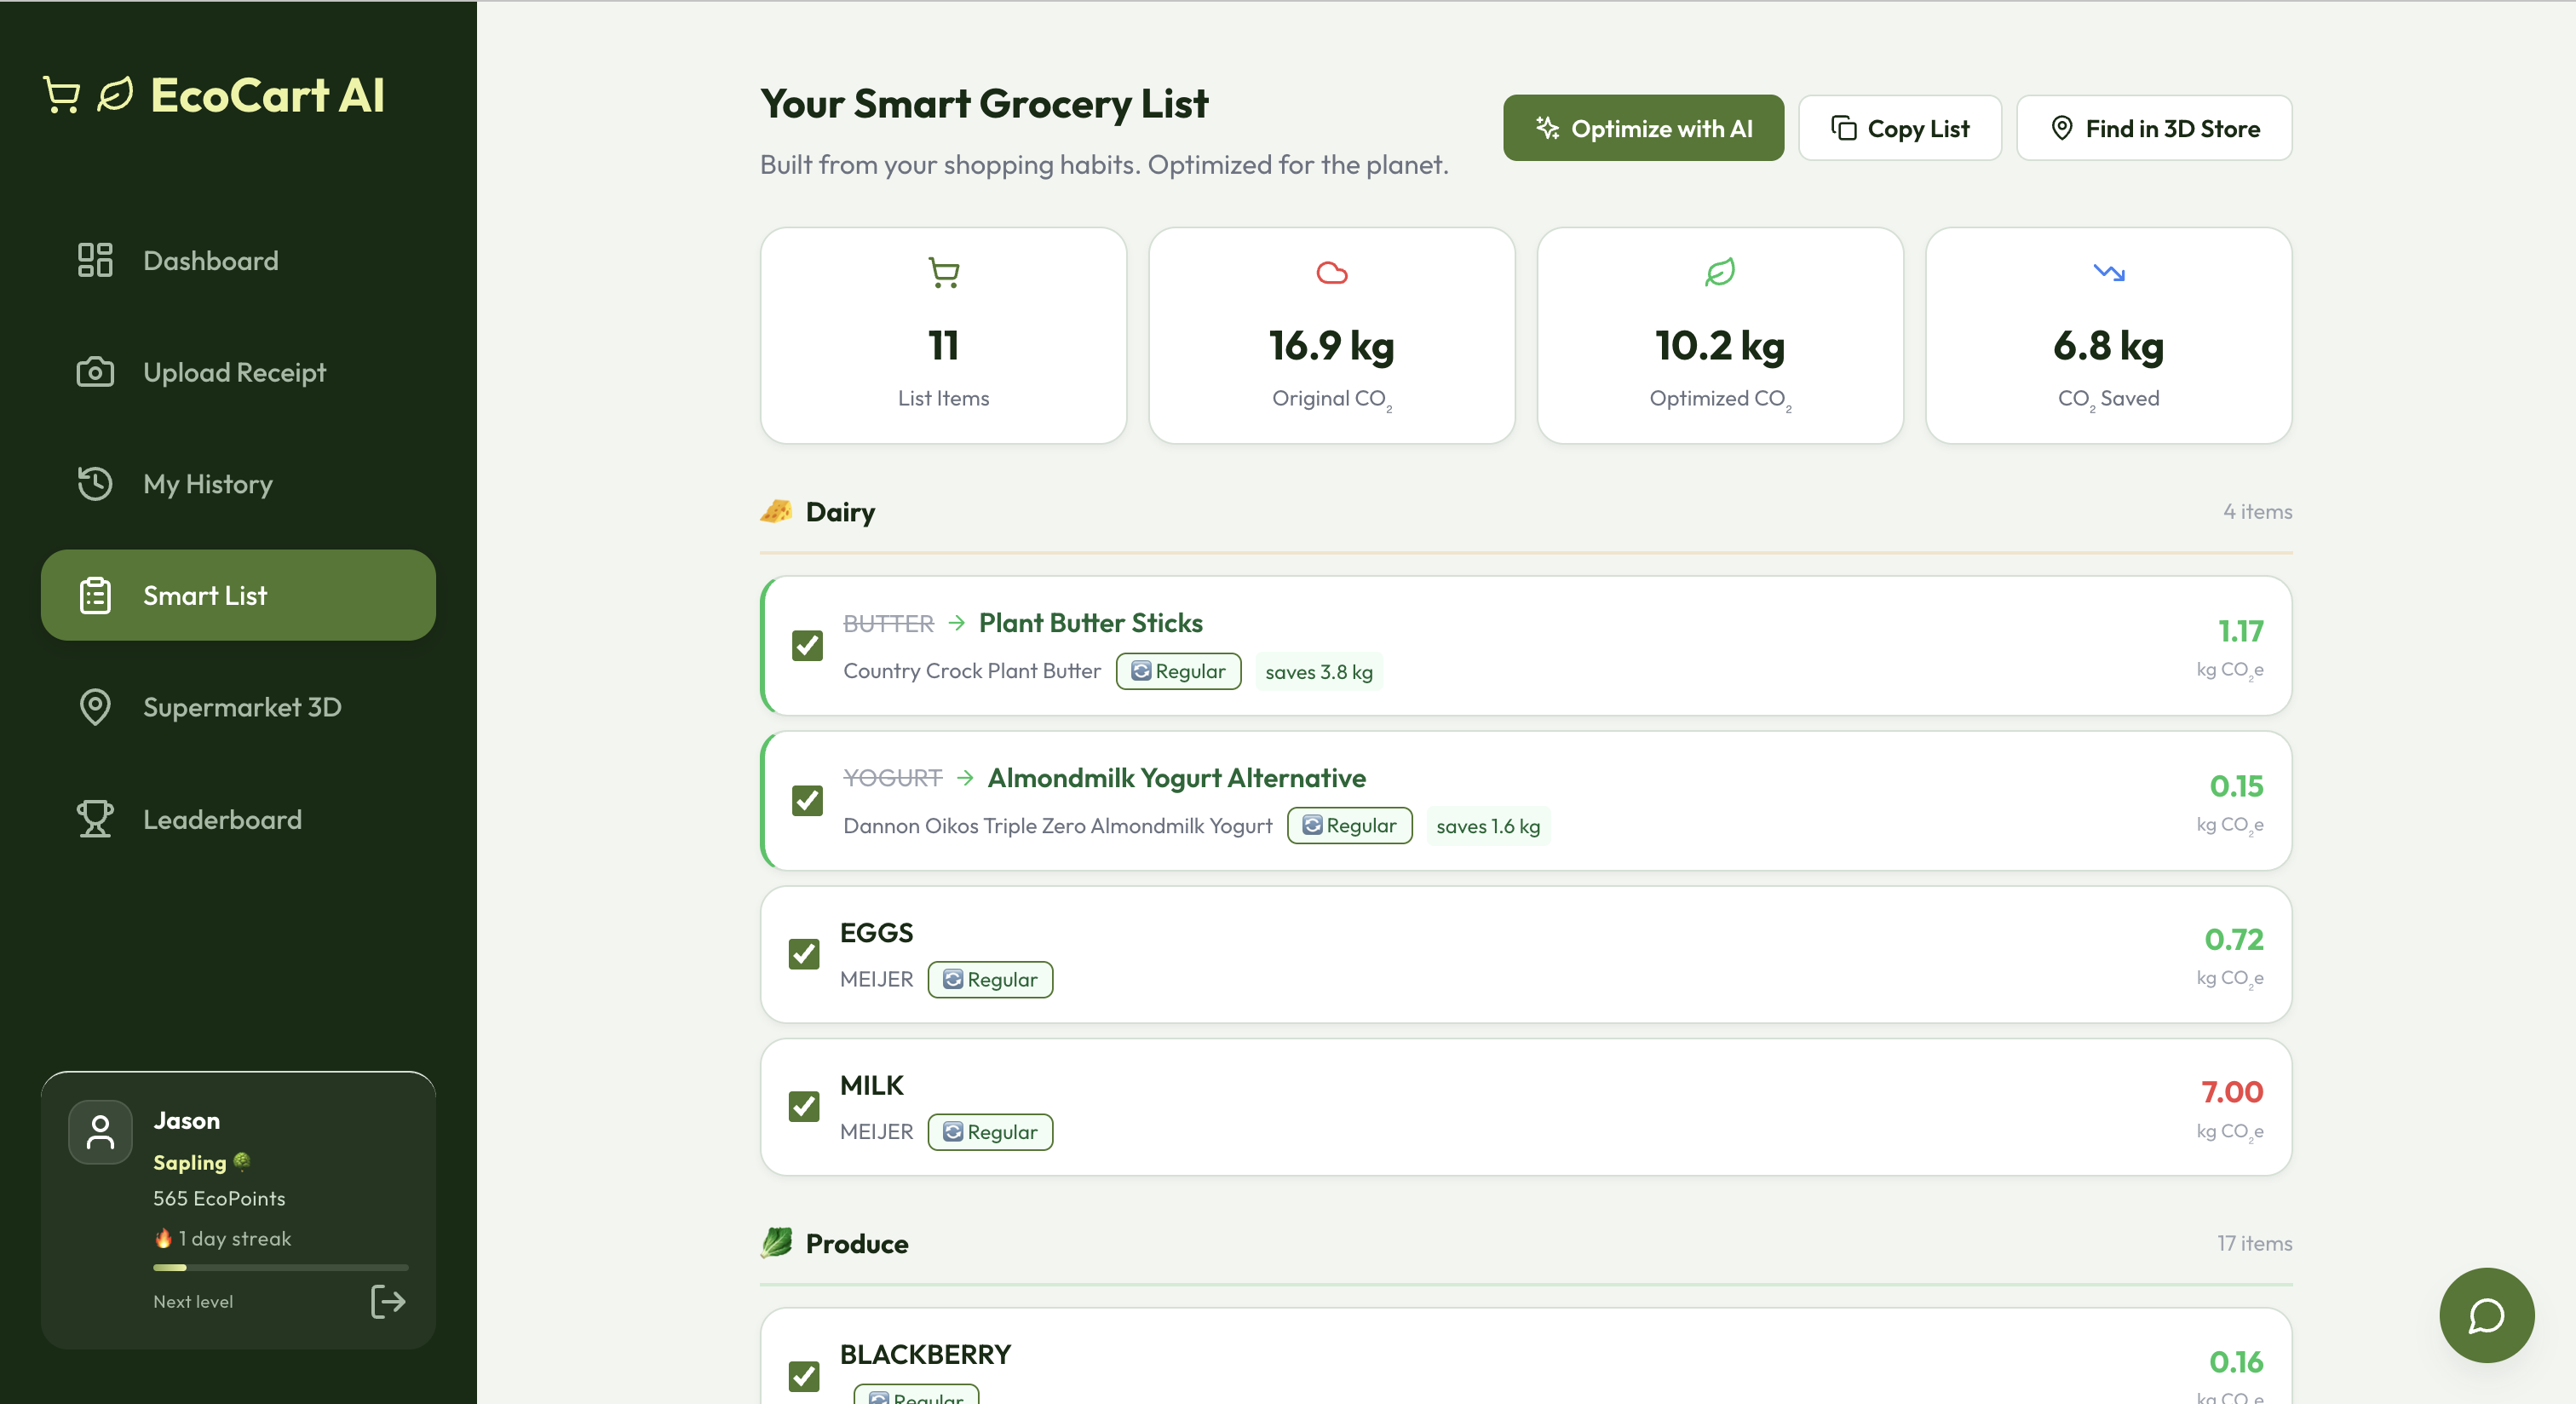2576x1404 pixels.
Task: Click the logout icon in the profile card
Action: point(388,1301)
